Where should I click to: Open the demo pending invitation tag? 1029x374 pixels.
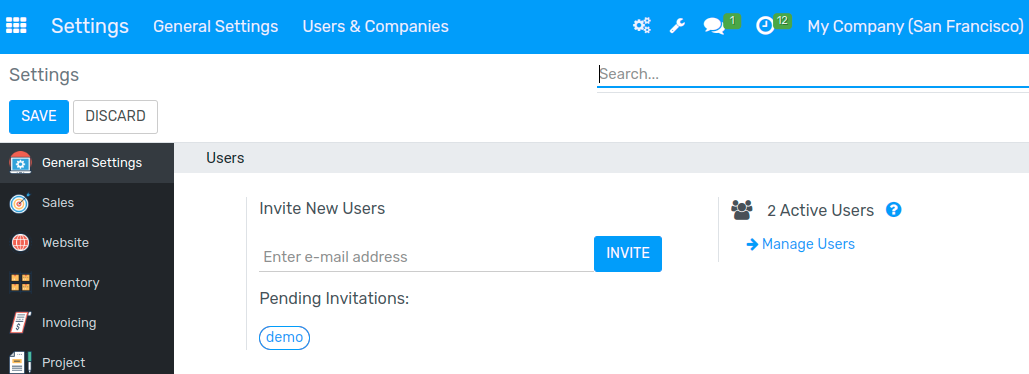pyautogui.click(x=284, y=337)
